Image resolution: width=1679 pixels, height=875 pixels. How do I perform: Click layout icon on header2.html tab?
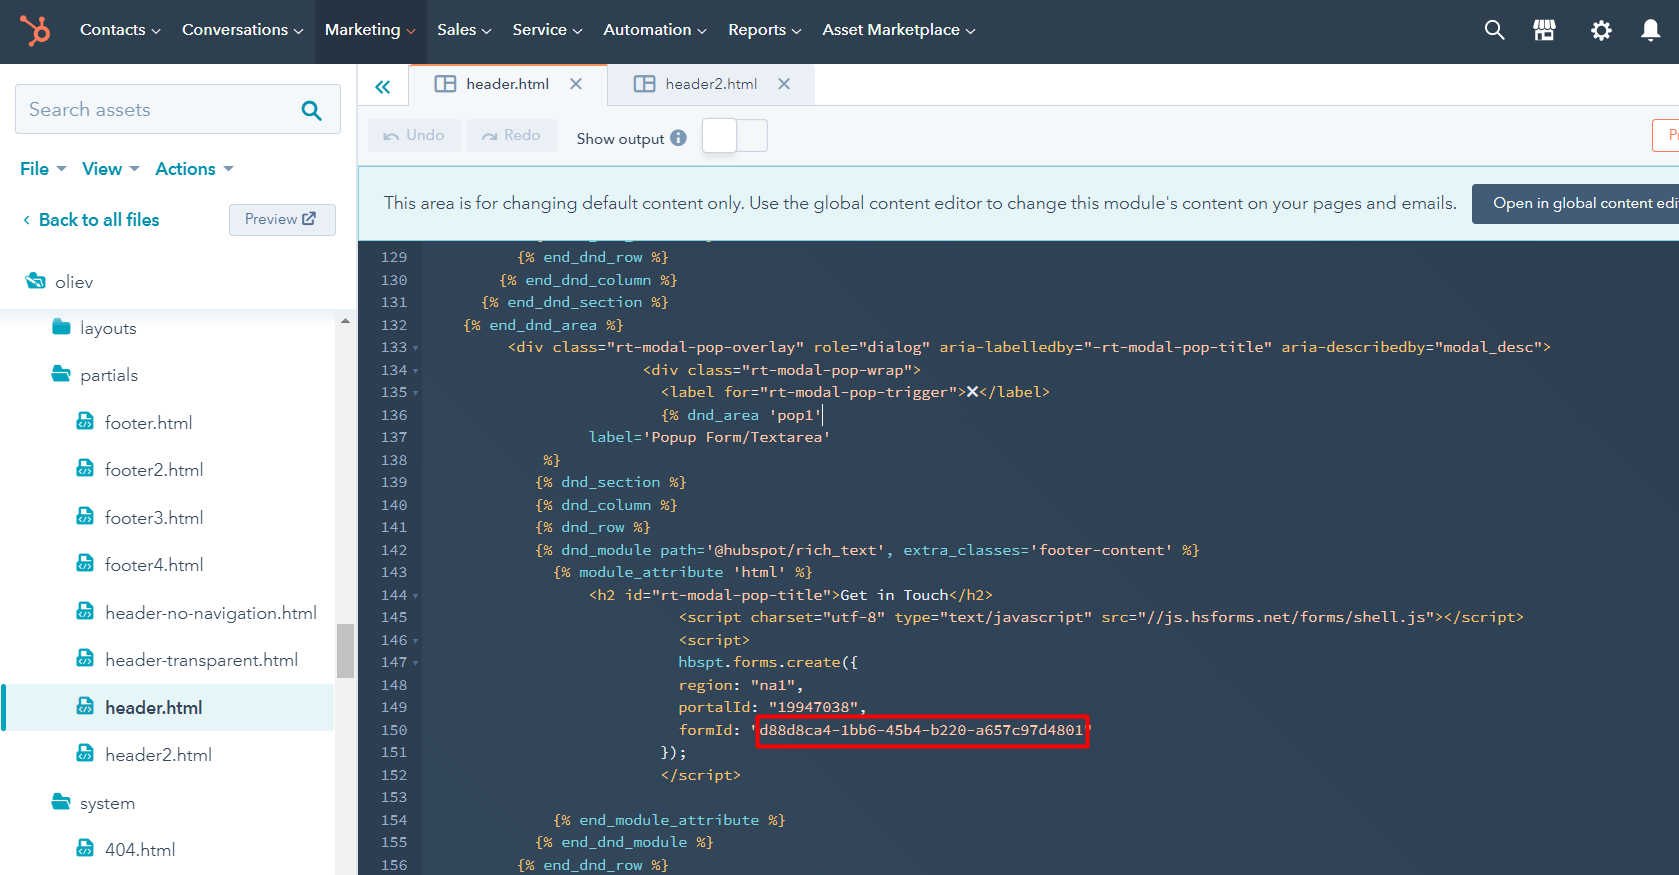click(x=645, y=84)
